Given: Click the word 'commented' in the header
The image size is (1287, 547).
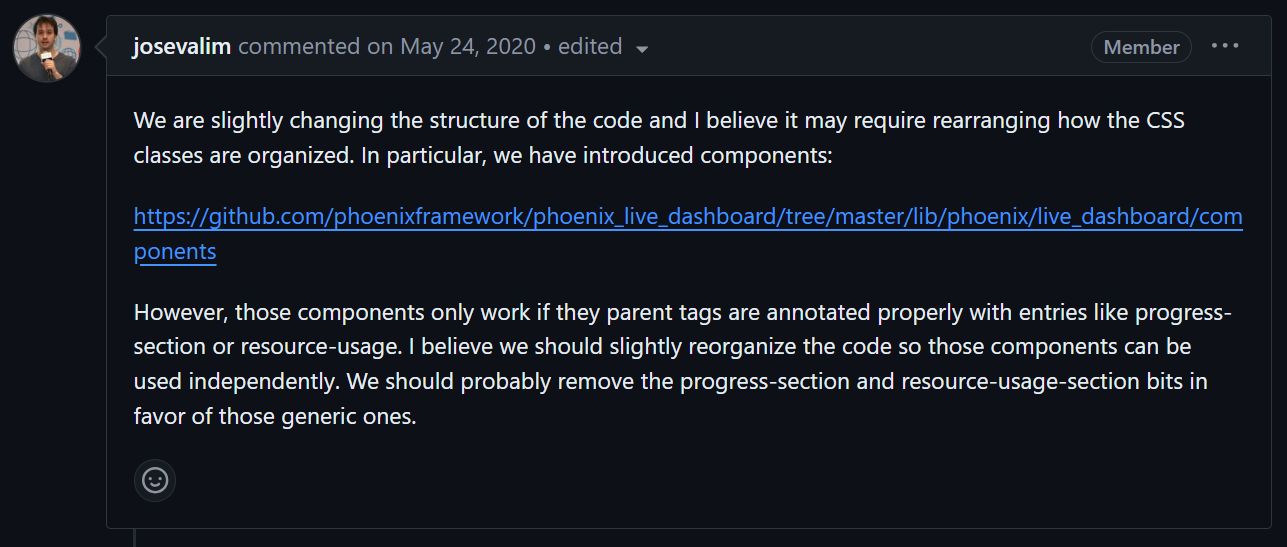Looking at the screenshot, I should [299, 46].
